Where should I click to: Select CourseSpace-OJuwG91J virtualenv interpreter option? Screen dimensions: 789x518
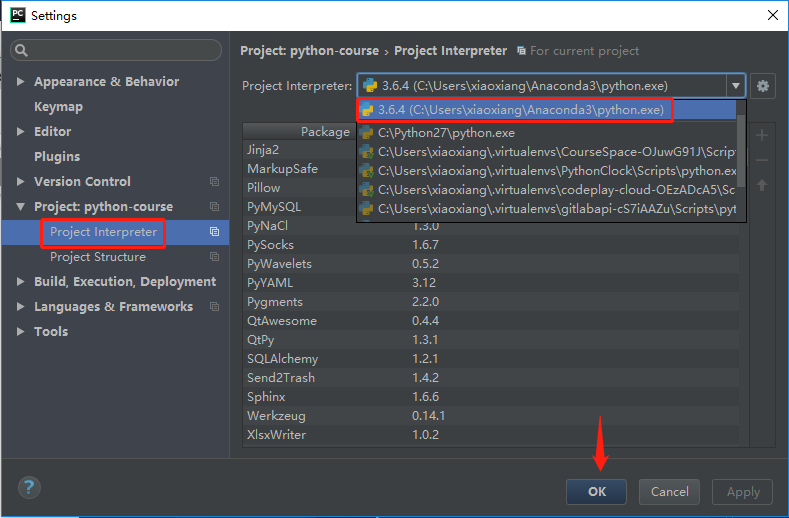coord(547,152)
